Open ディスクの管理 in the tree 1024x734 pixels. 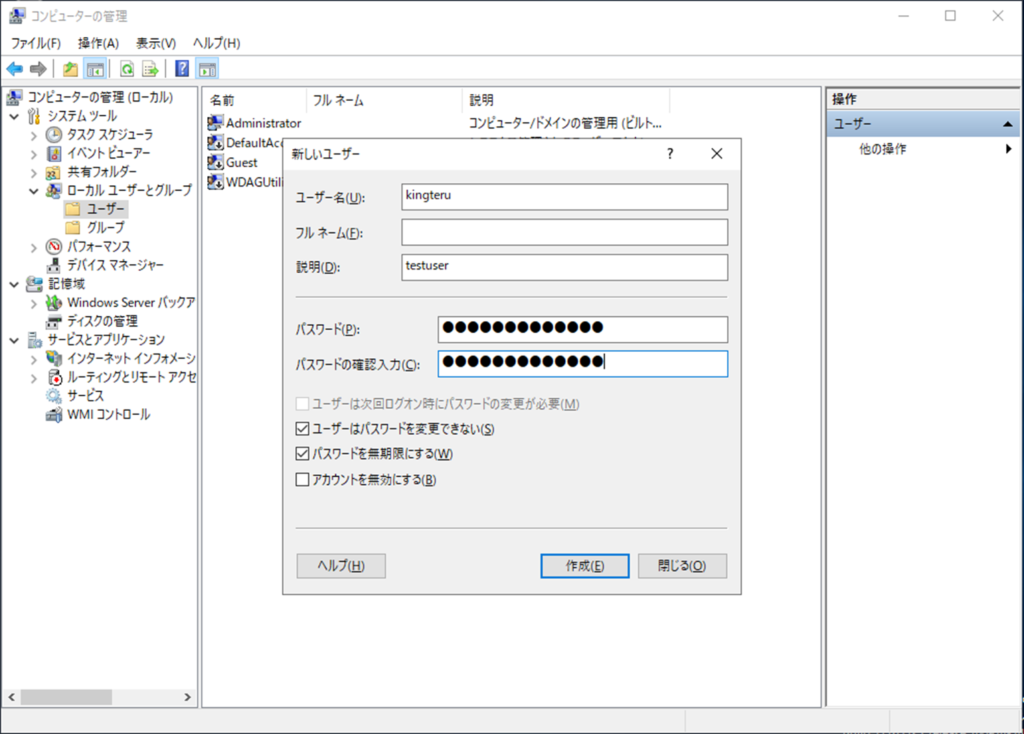coord(102,321)
